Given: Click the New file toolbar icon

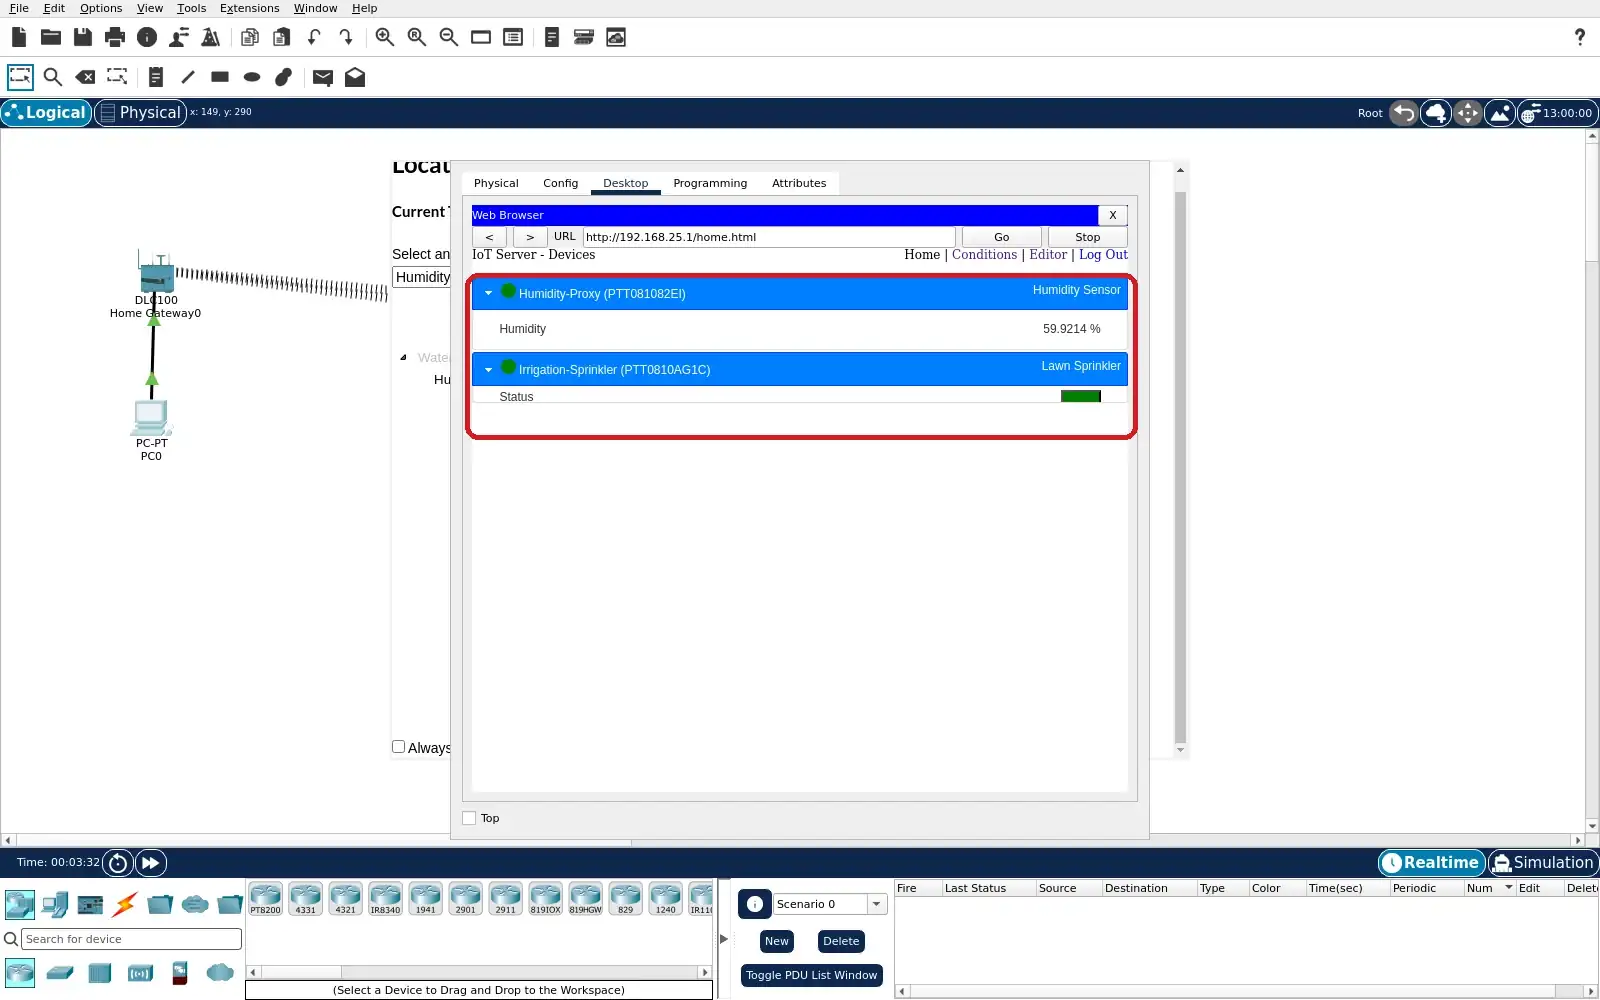Looking at the screenshot, I should 19,37.
